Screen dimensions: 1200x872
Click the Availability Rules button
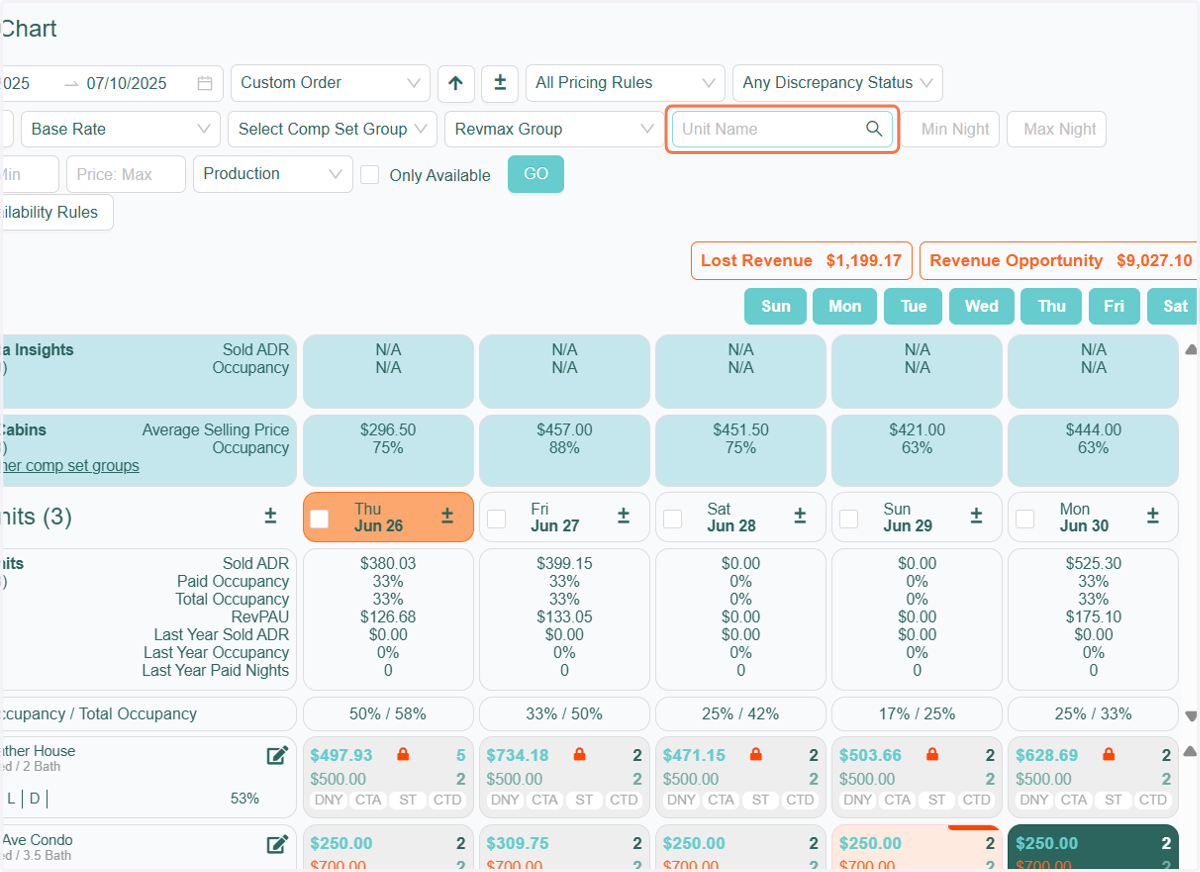pos(56,212)
